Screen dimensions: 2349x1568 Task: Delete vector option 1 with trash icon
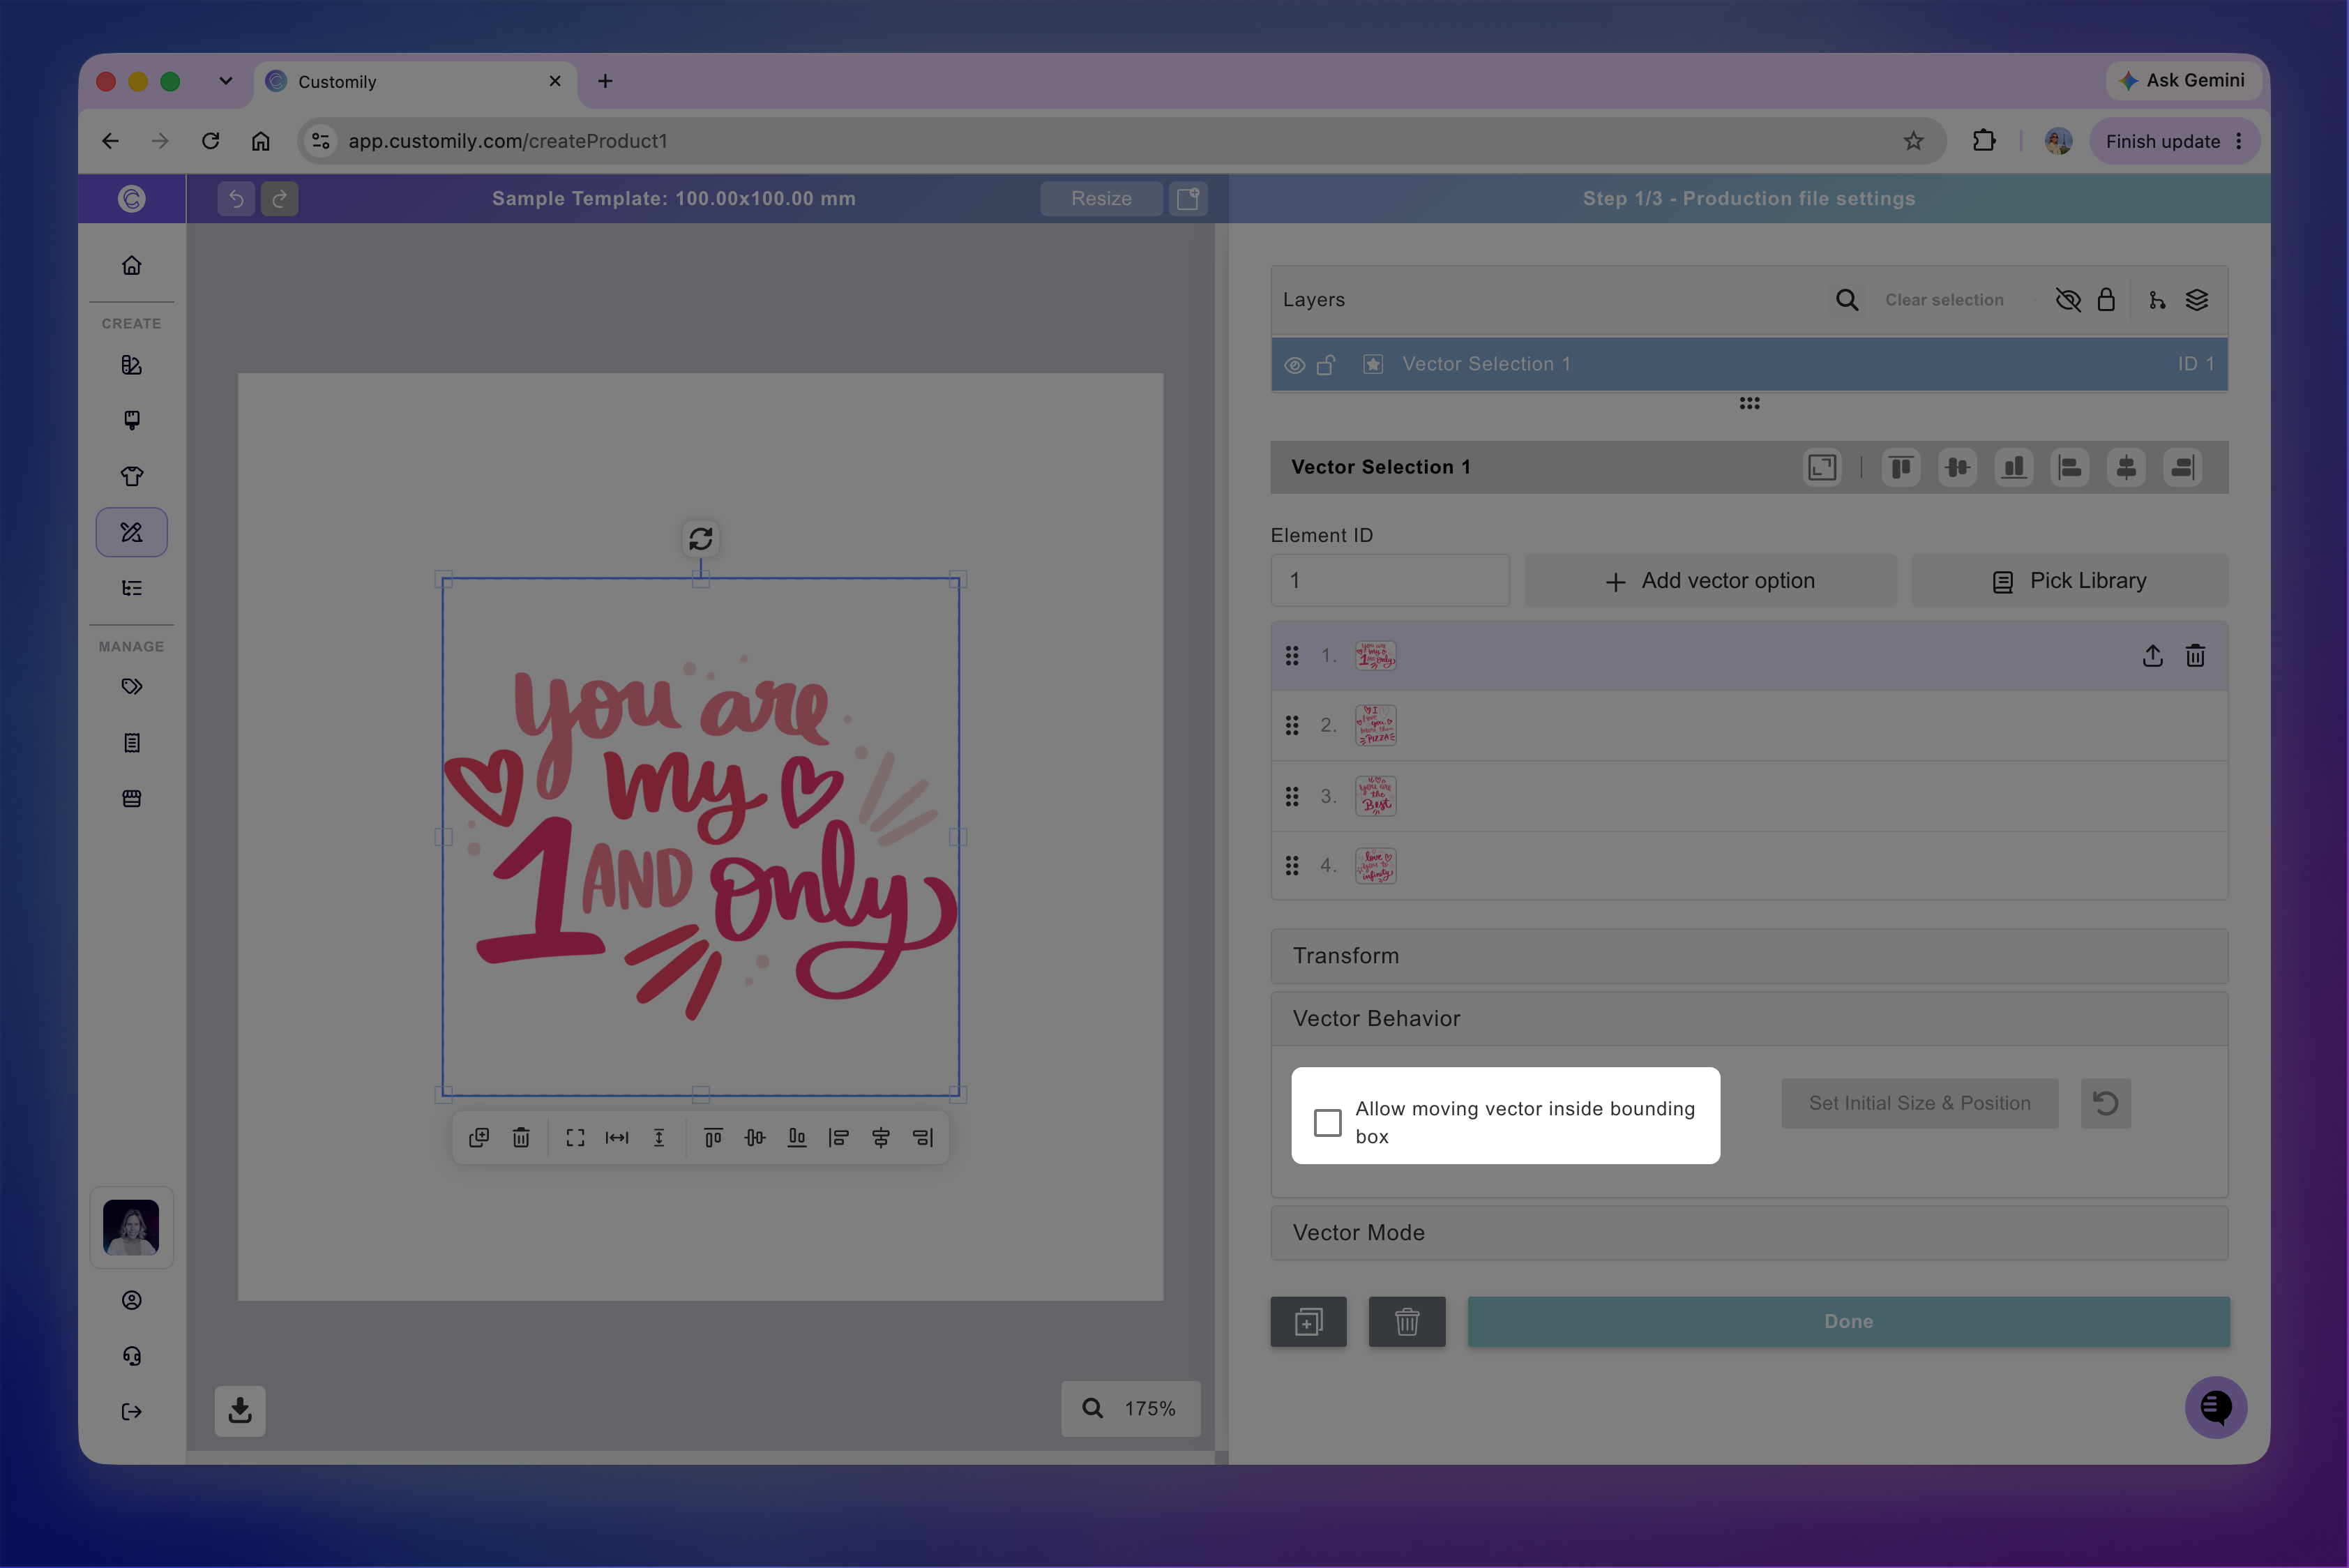[2195, 656]
